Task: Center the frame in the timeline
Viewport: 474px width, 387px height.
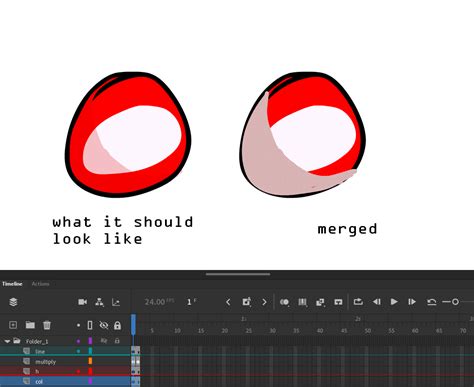Action: tap(338, 302)
